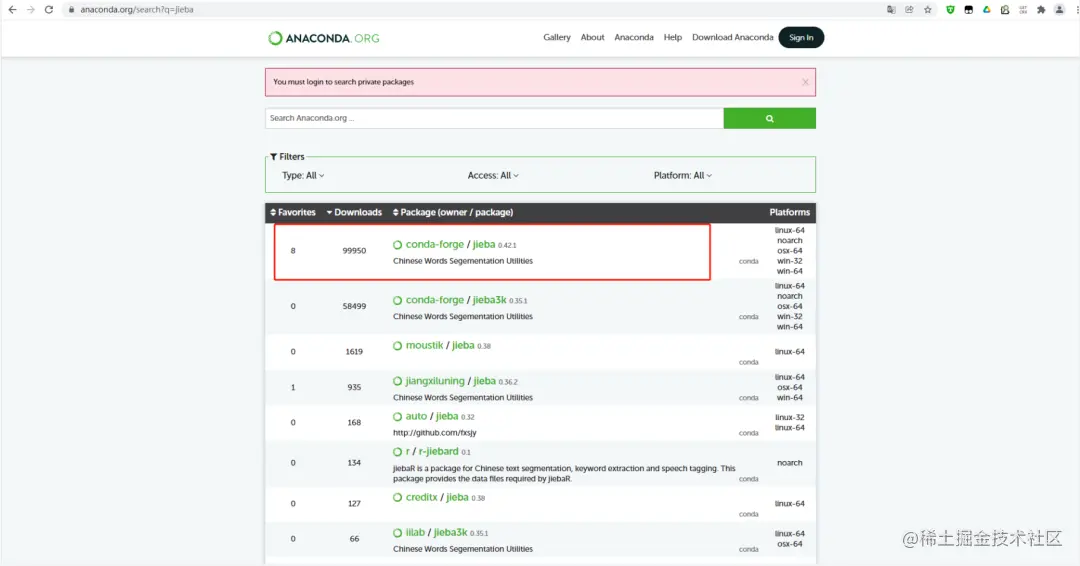
Task: Click the green shield extension icon
Action: [x=951, y=10]
